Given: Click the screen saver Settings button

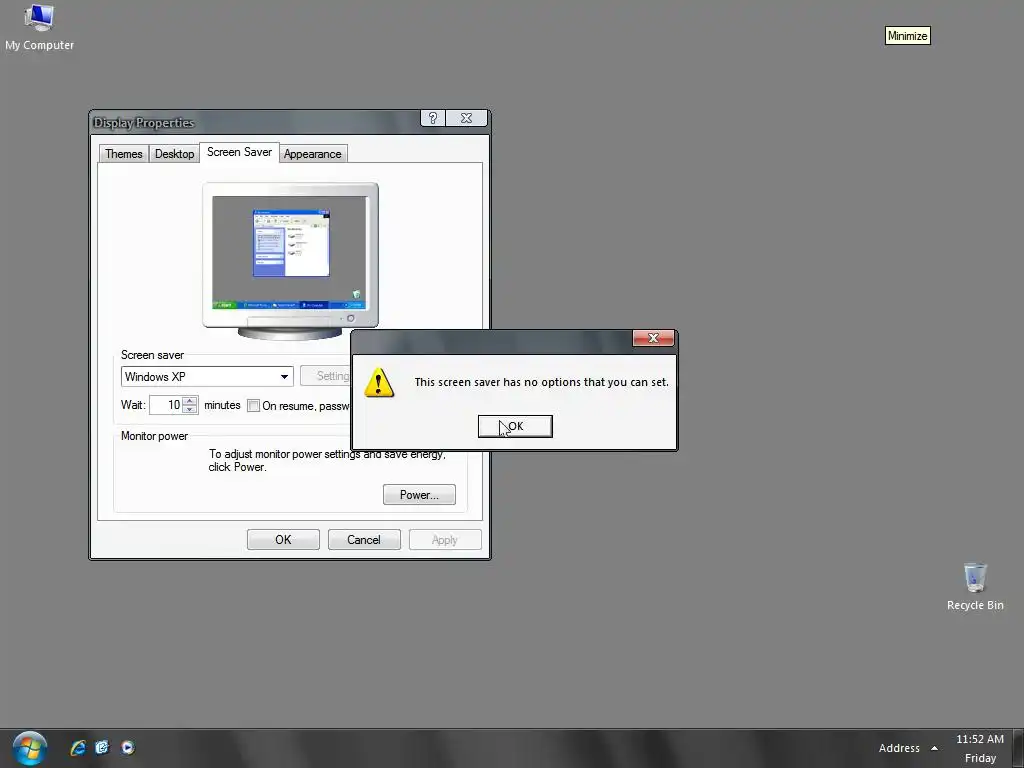Looking at the screenshot, I should point(326,376).
